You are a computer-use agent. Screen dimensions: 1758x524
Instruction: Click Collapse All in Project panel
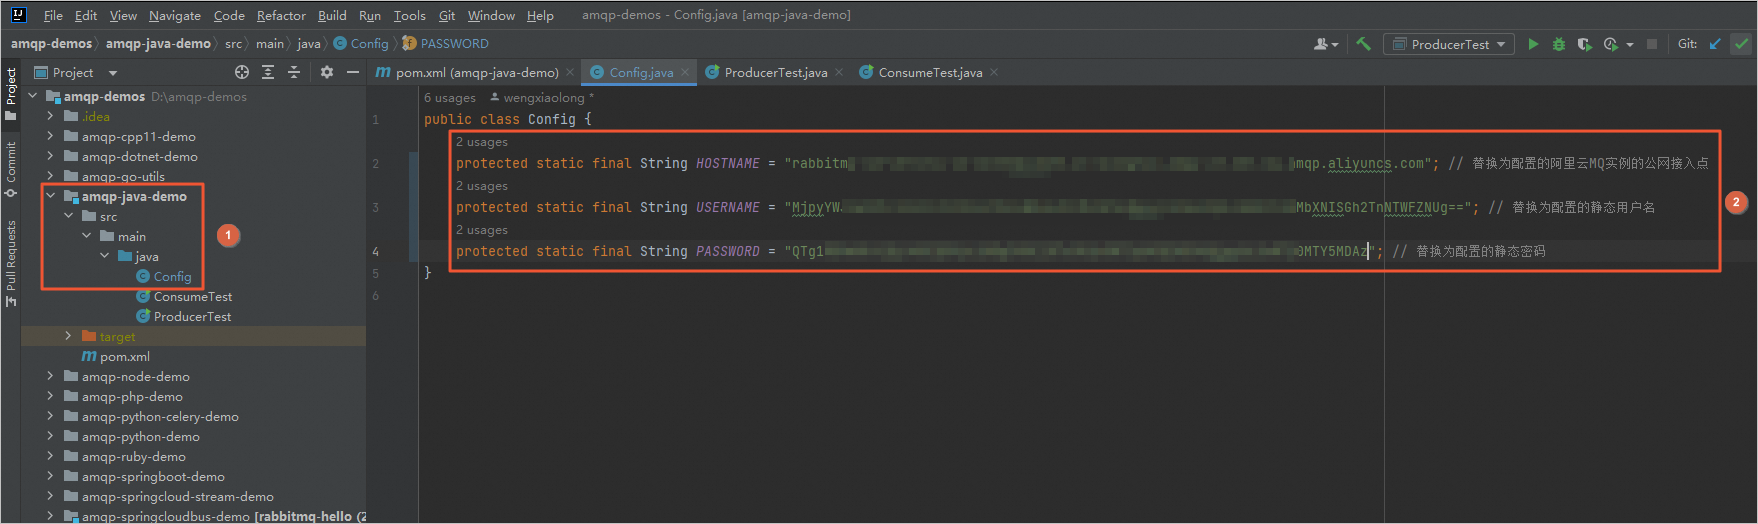294,72
